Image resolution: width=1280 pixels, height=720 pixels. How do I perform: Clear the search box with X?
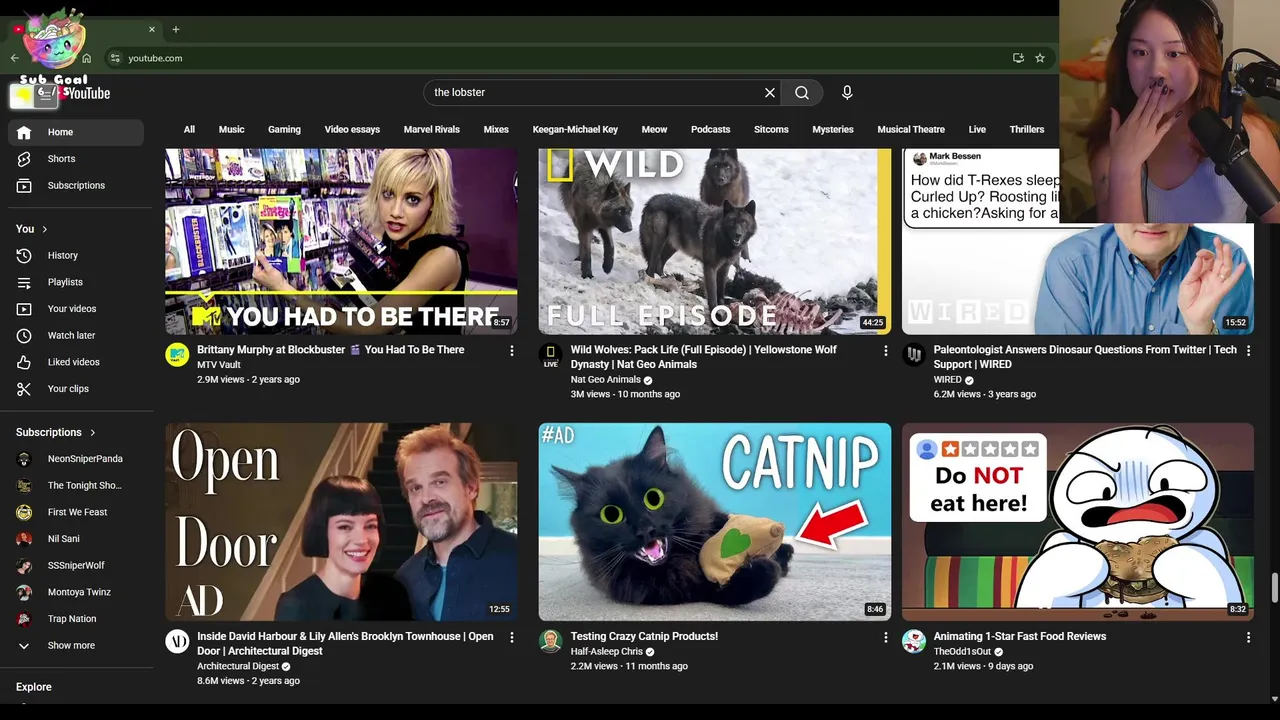770,92
